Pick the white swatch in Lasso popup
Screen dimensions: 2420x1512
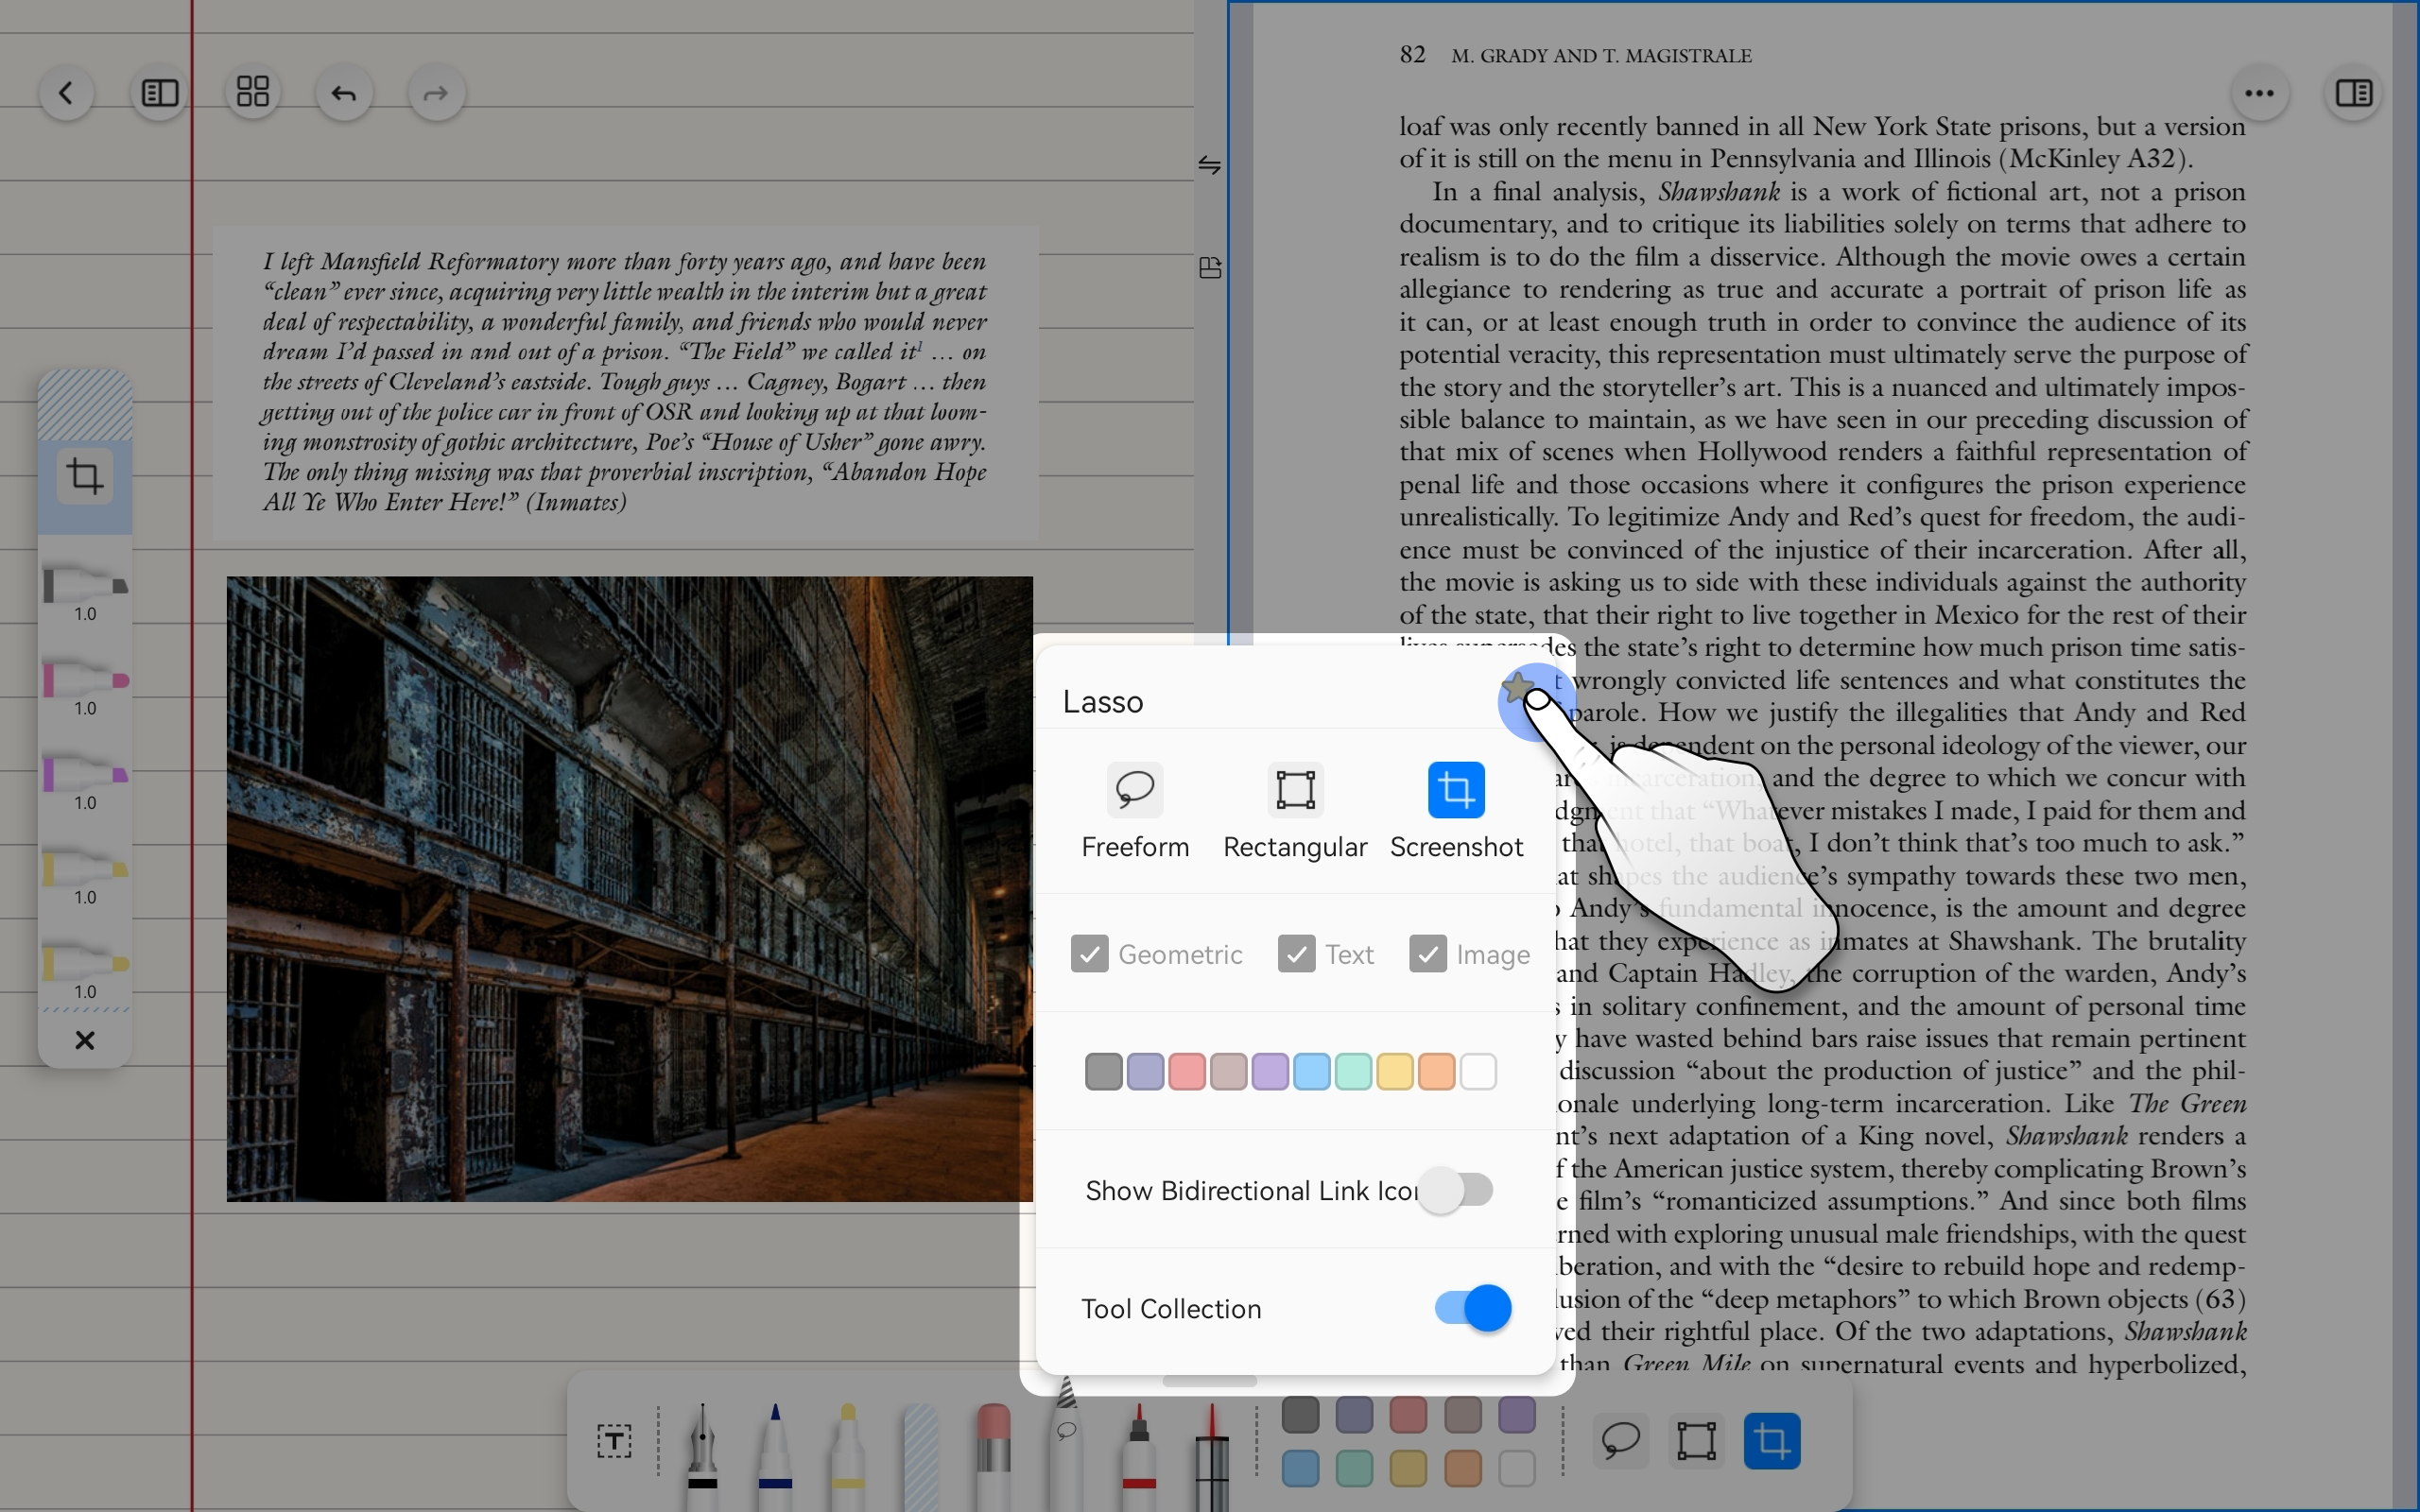1478,1071
